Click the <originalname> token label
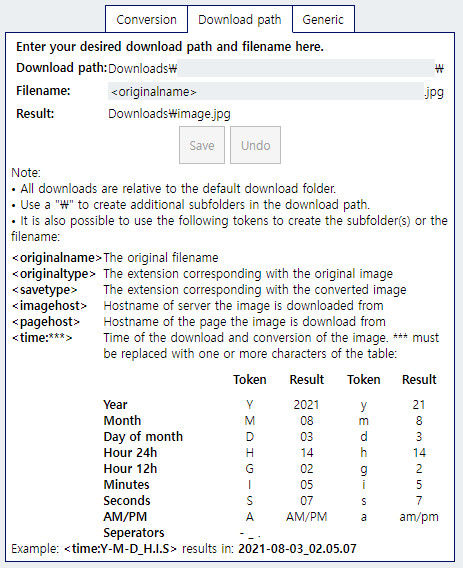The width and height of the screenshot is (463, 568). (x=57, y=258)
